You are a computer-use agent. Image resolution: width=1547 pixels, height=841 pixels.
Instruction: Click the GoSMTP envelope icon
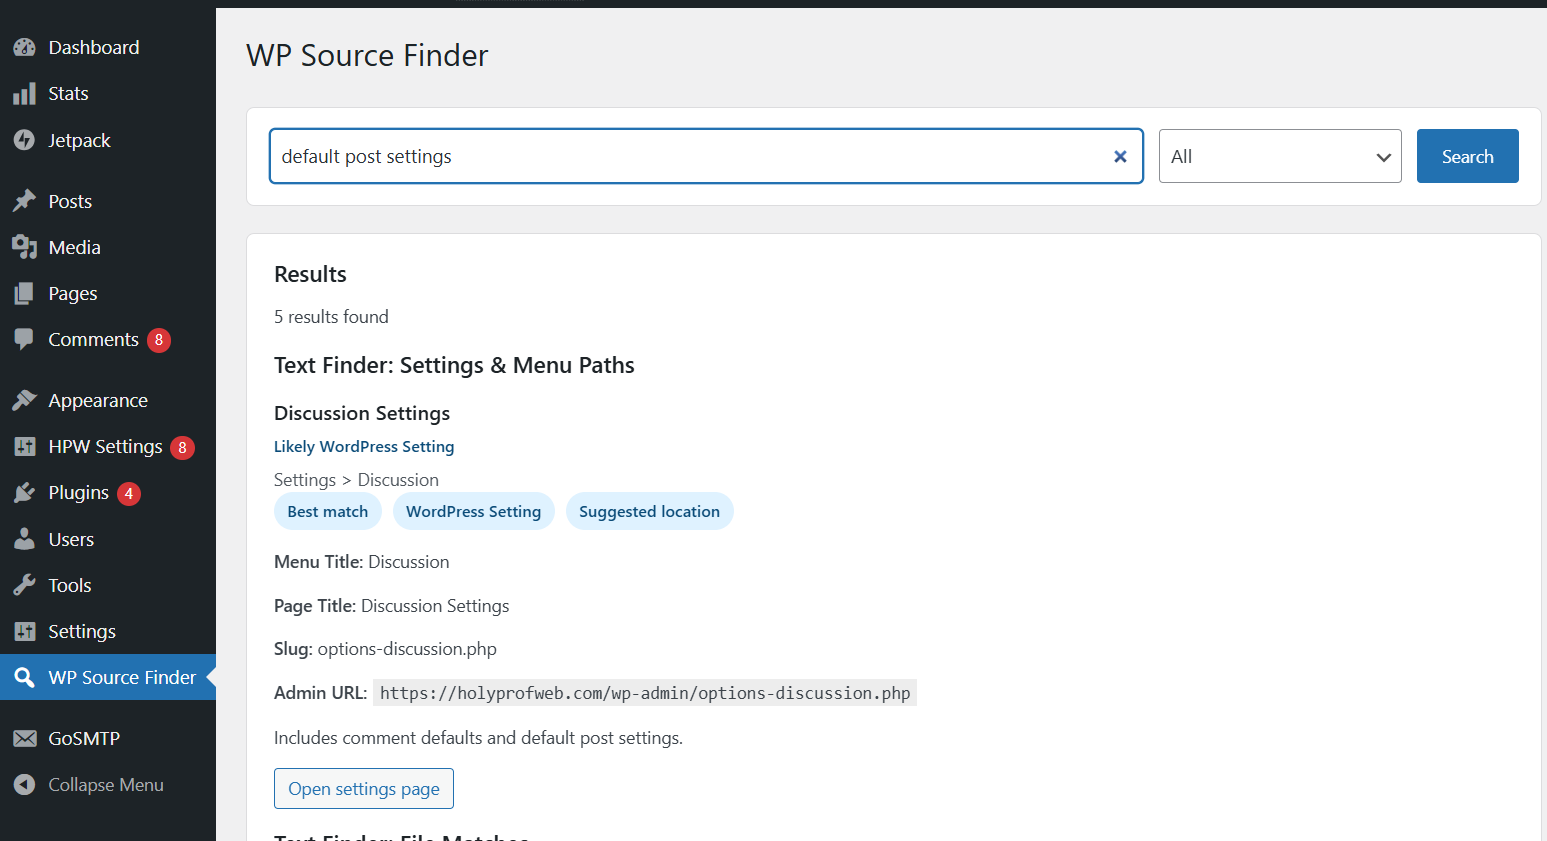pyautogui.click(x=24, y=738)
